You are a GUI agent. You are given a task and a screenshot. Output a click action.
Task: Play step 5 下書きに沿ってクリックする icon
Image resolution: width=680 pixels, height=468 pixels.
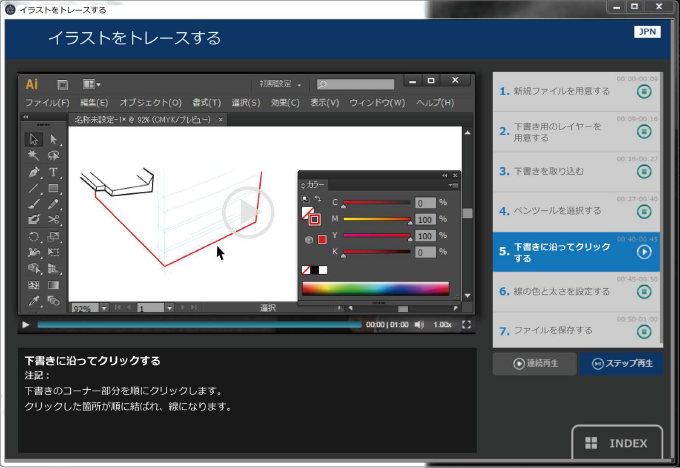[644, 252]
